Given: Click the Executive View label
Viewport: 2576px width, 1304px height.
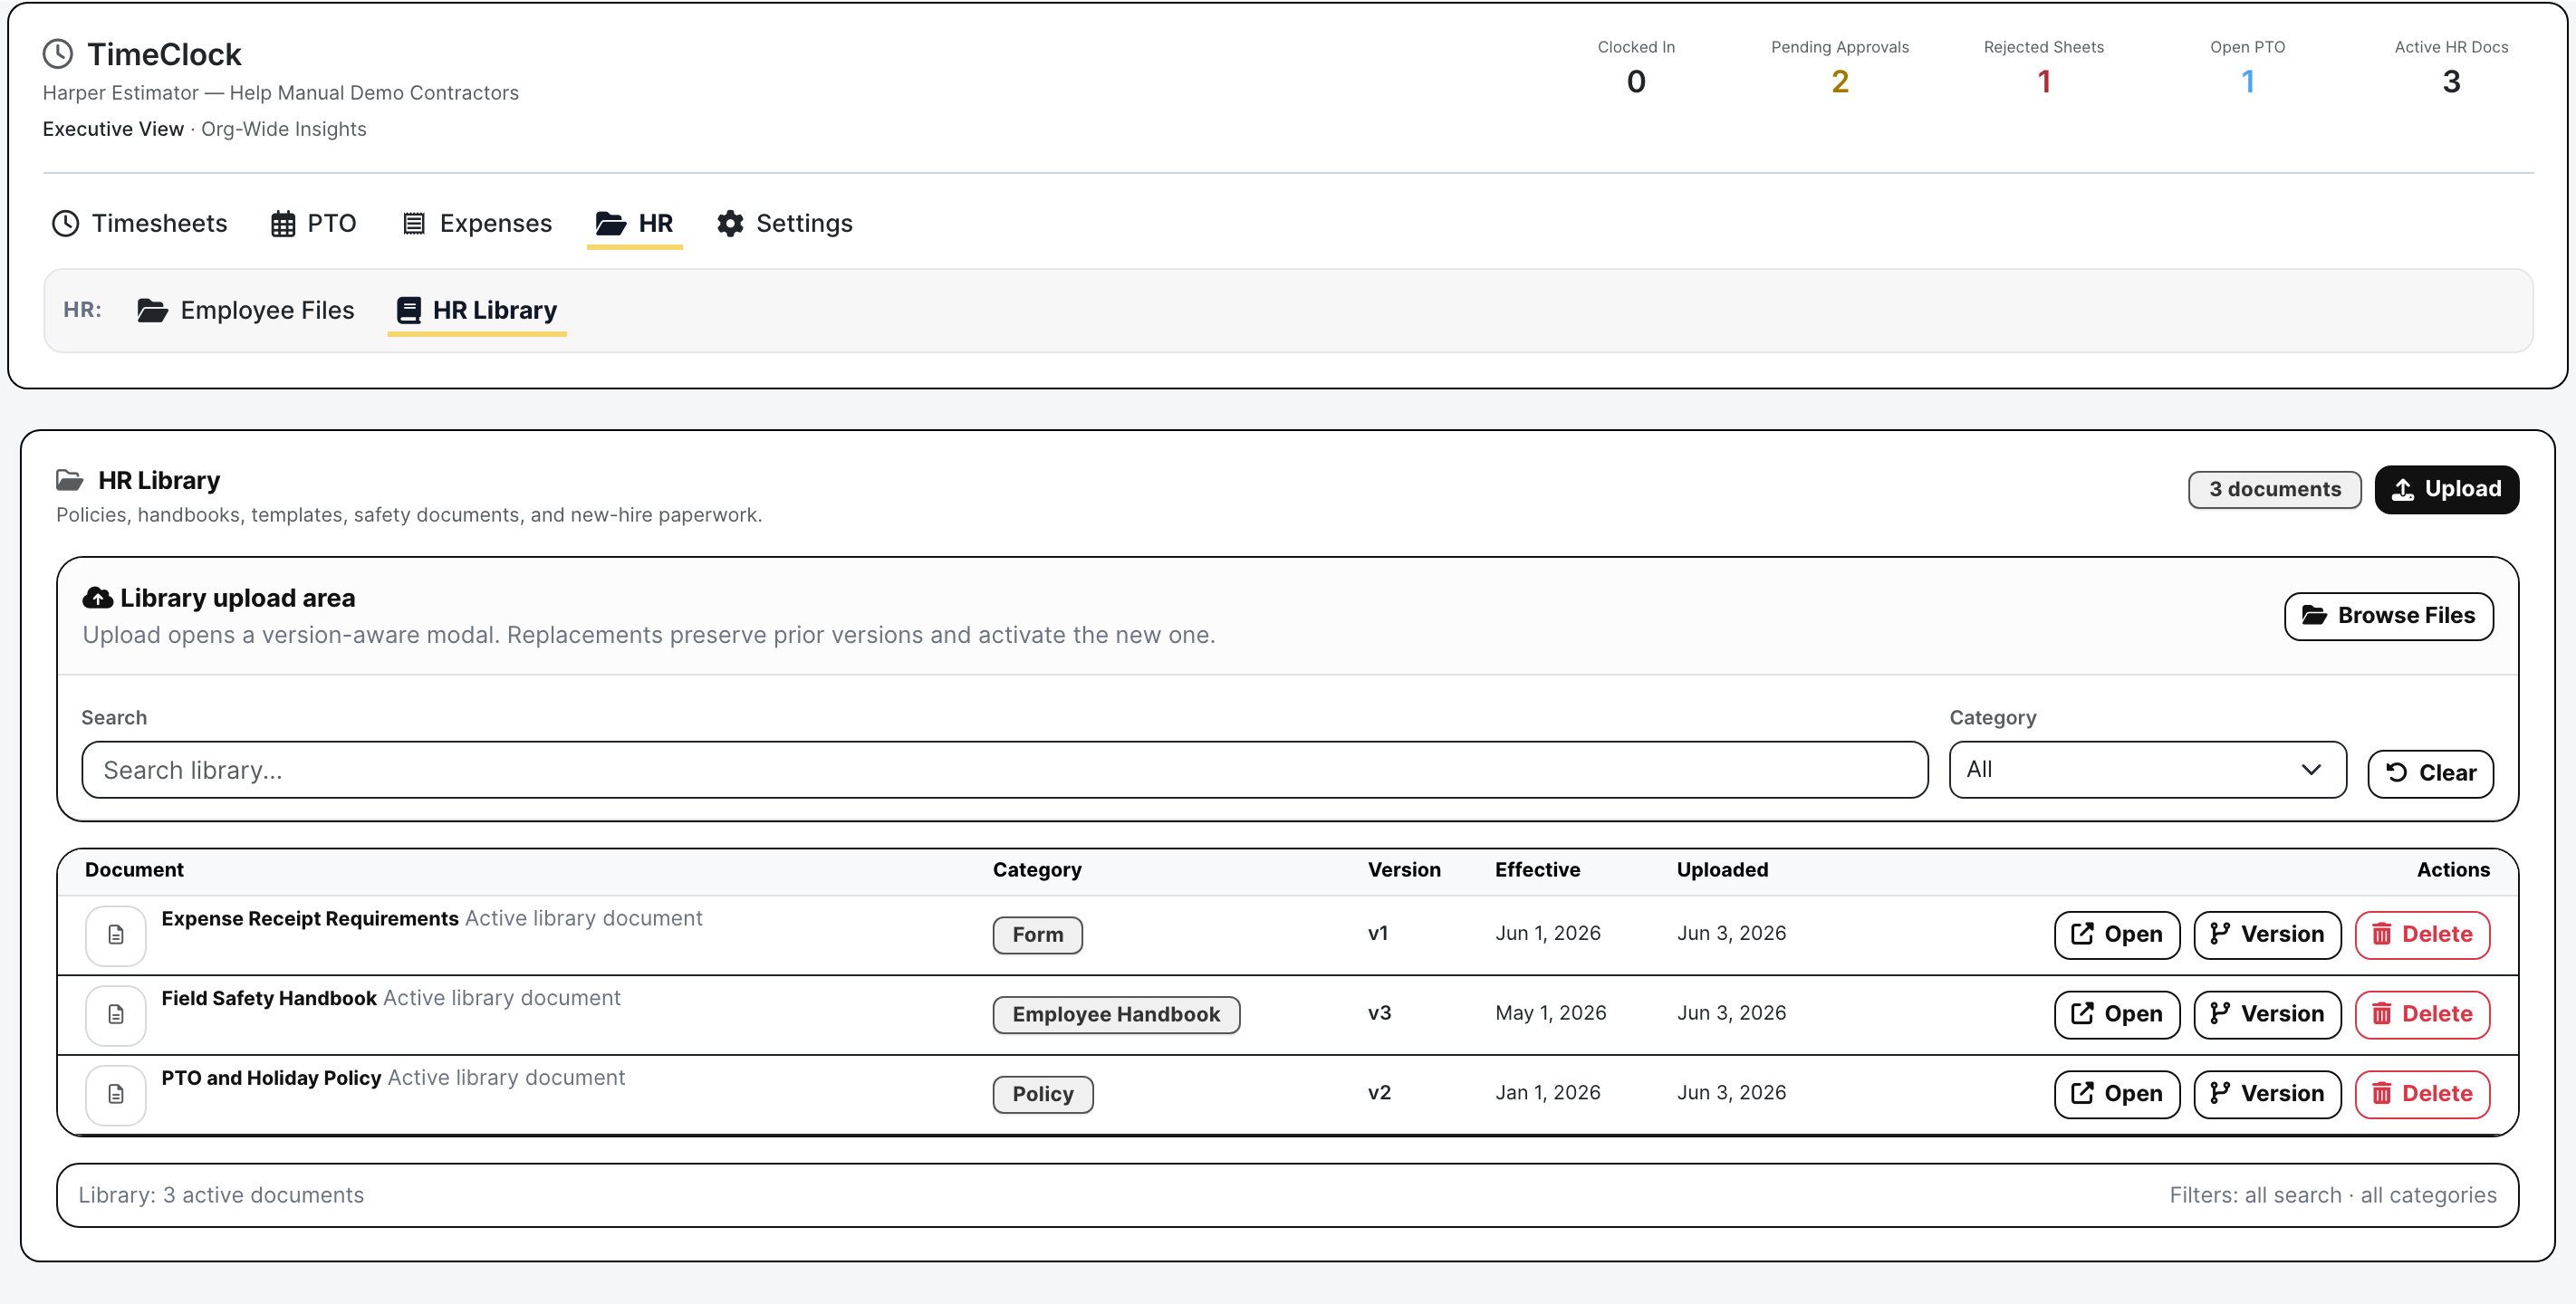Looking at the screenshot, I should click(113, 130).
